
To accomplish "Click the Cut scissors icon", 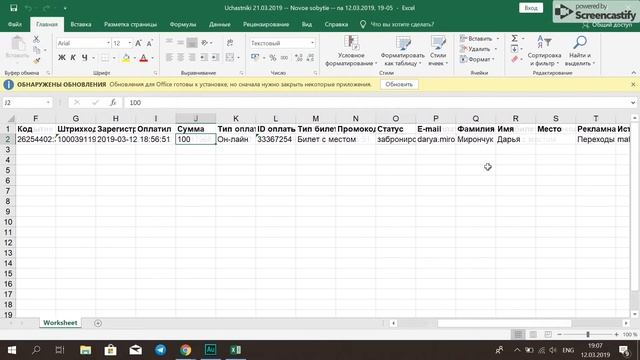I will point(36,39).
